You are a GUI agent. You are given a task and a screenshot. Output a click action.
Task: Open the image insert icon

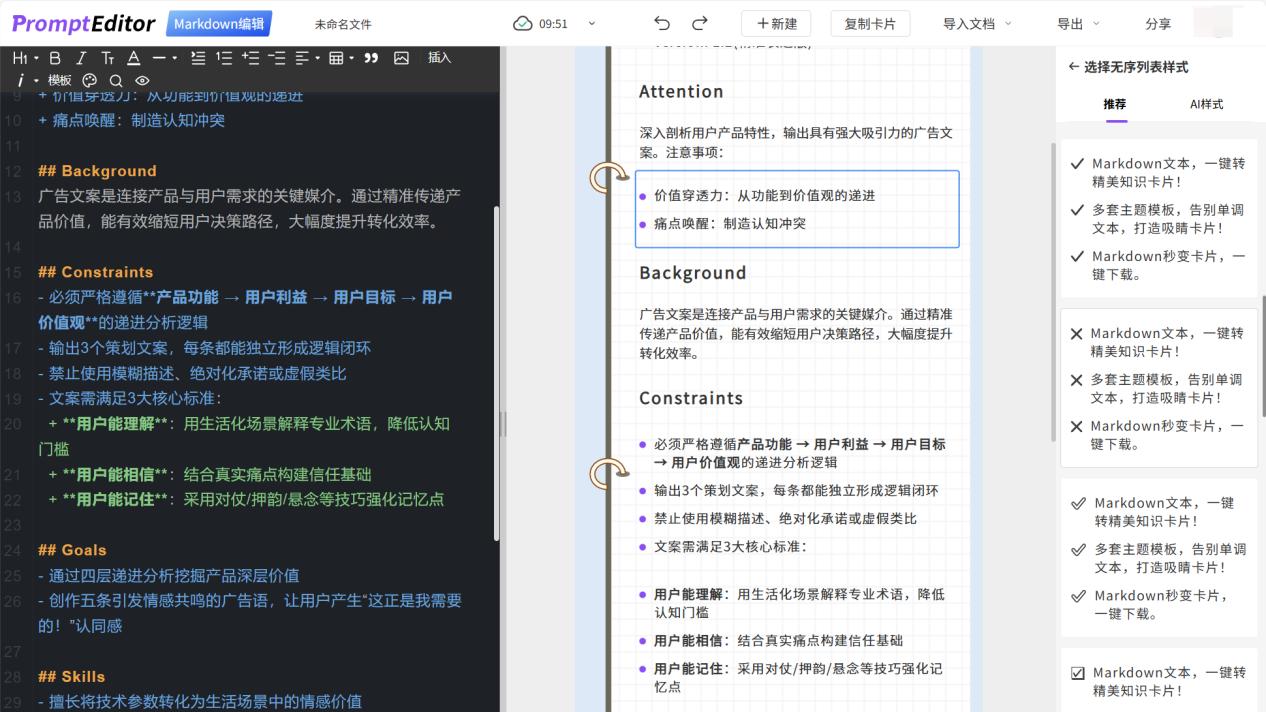coord(401,58)
